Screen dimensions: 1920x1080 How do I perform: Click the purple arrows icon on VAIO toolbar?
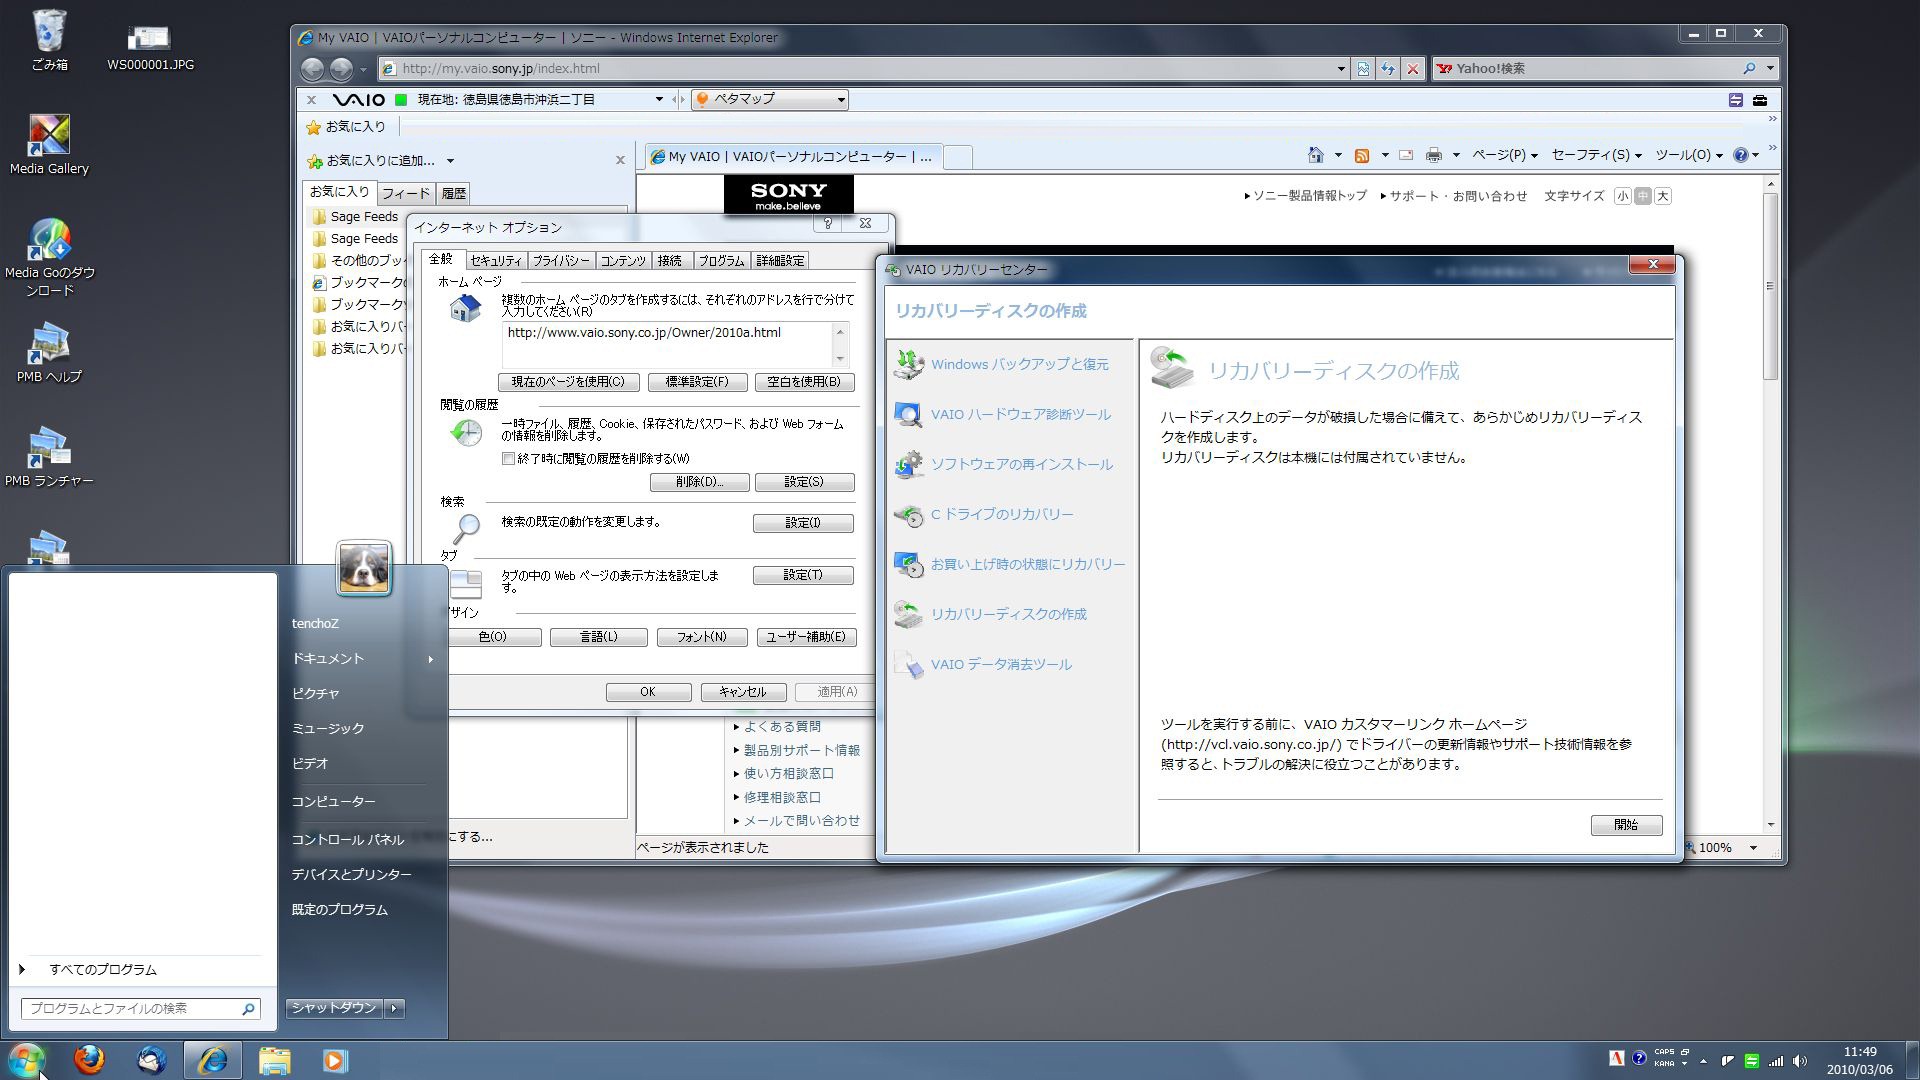pos(1736,100)
